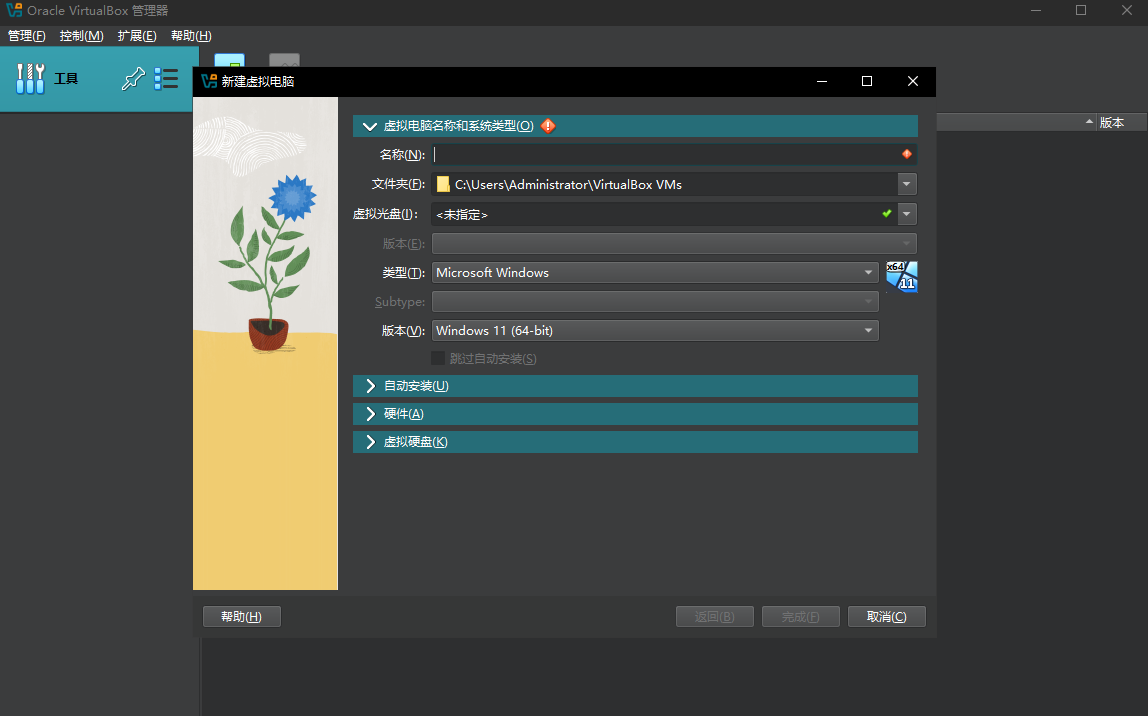Click the 完成(F) finish button

point(800,616)
